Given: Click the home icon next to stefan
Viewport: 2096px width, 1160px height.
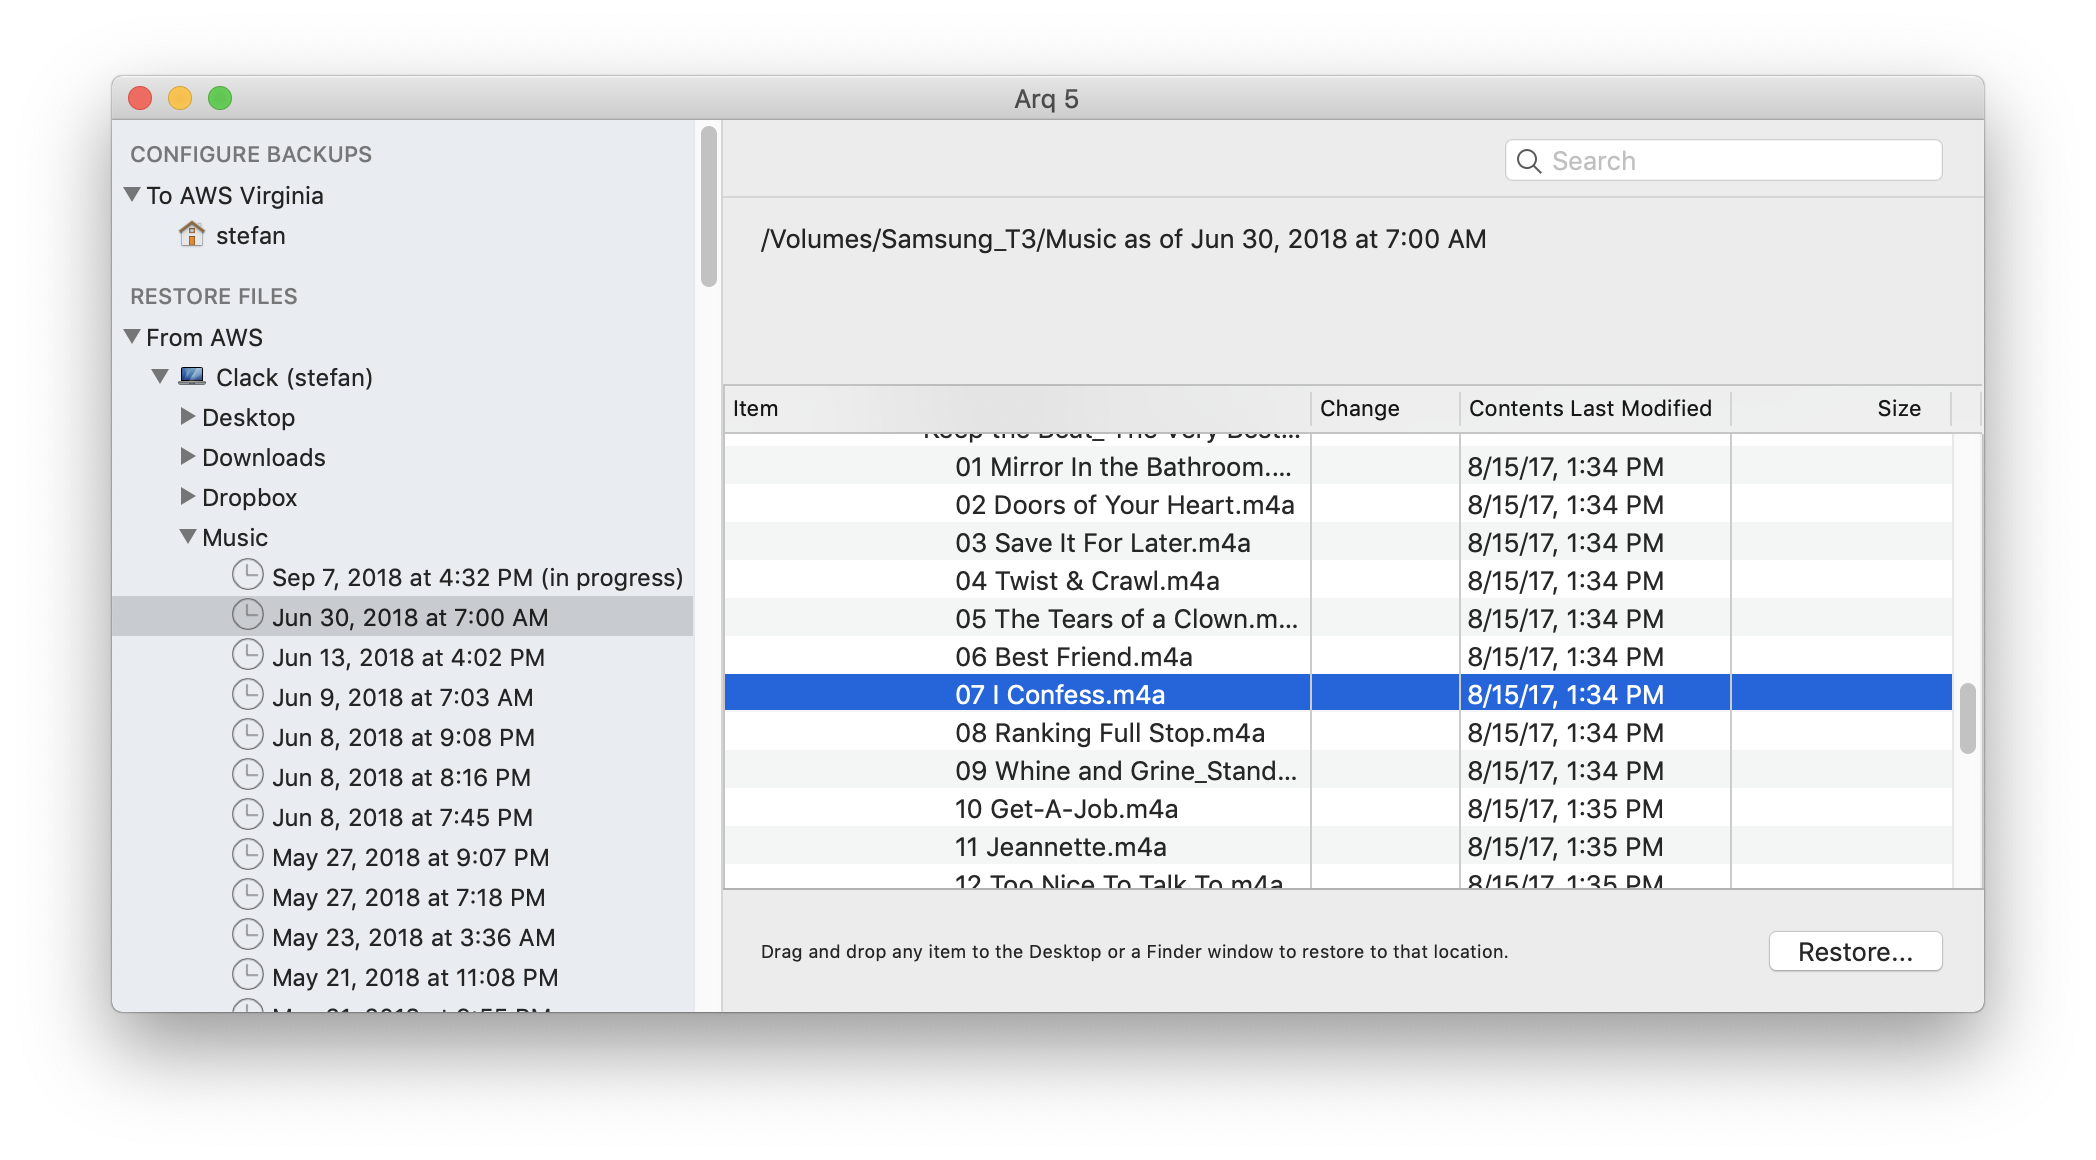Looking at the screenshot, I should point(191,235).
